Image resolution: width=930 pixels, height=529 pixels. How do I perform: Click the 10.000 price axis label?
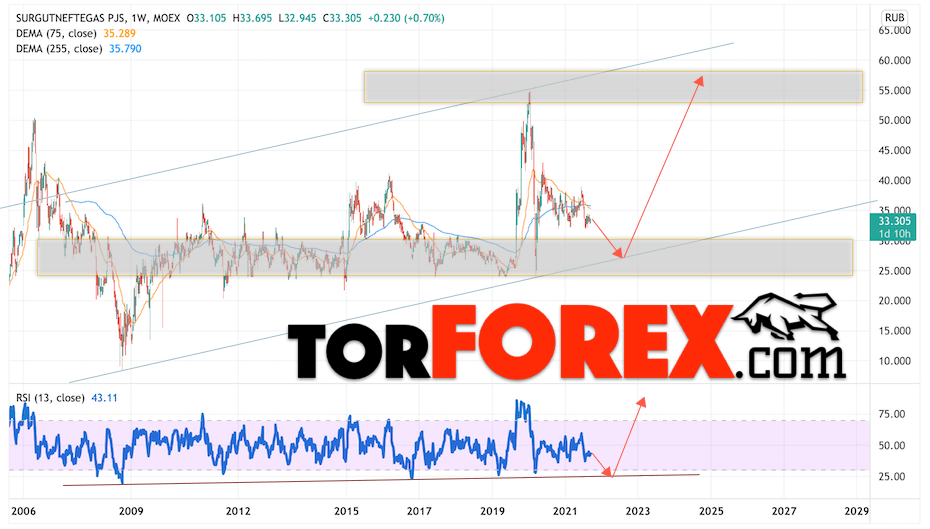pyautogui.click(x=894, y=361)
